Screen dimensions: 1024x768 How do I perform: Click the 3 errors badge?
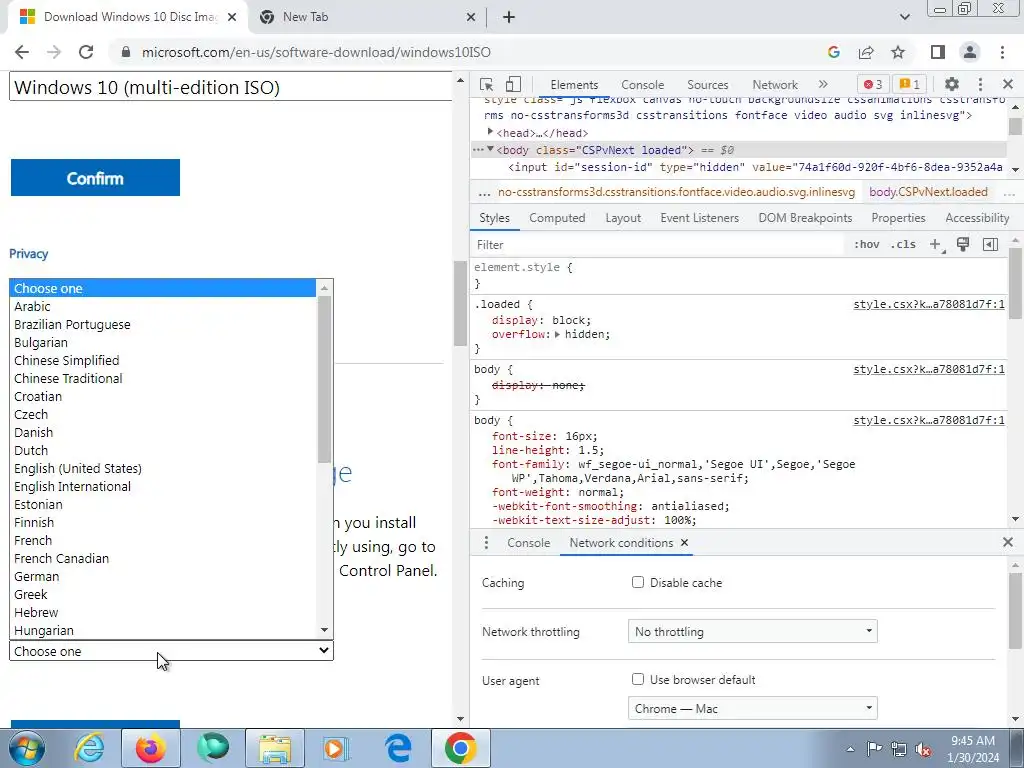point(872,84)
